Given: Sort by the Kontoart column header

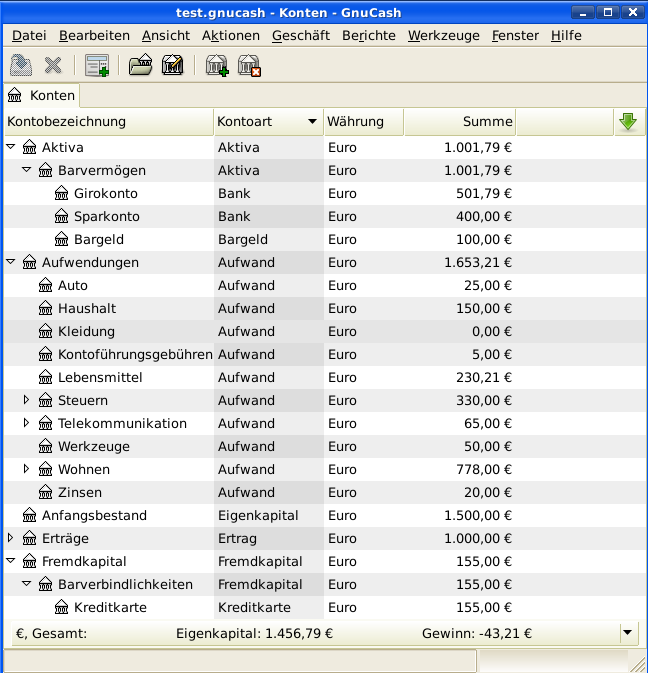Looking at the screenshot, I should pyautogui.click(x=267, y=122).
